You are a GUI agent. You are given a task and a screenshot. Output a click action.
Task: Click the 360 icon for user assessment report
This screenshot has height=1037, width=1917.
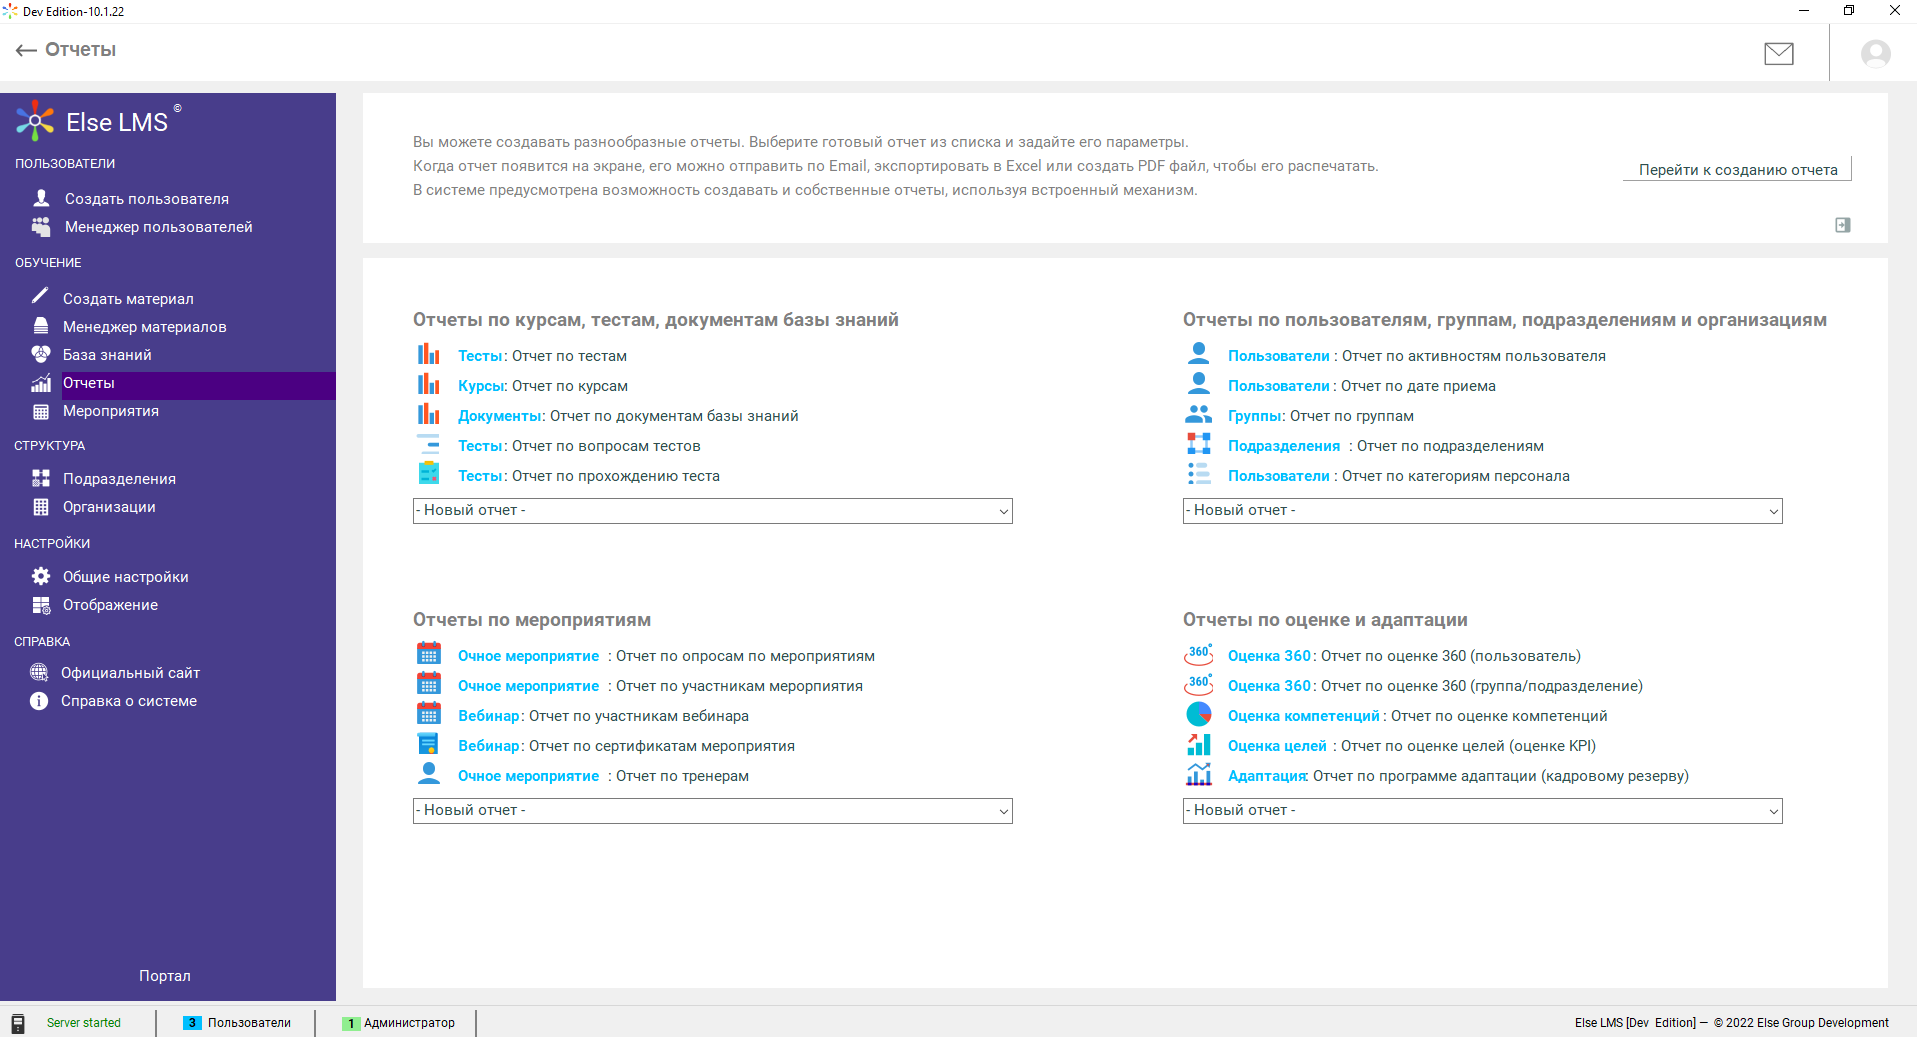[1198, 655]
